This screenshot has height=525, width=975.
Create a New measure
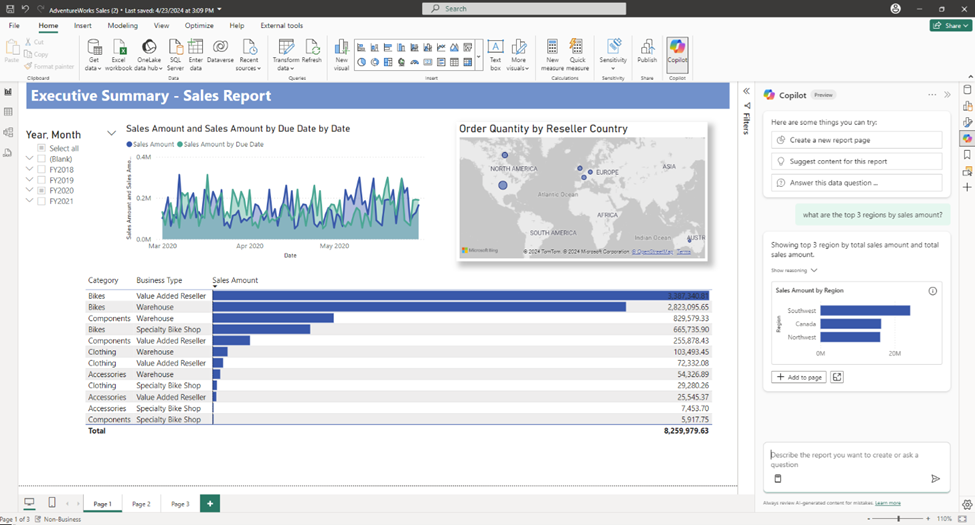(x=552, y=55)
